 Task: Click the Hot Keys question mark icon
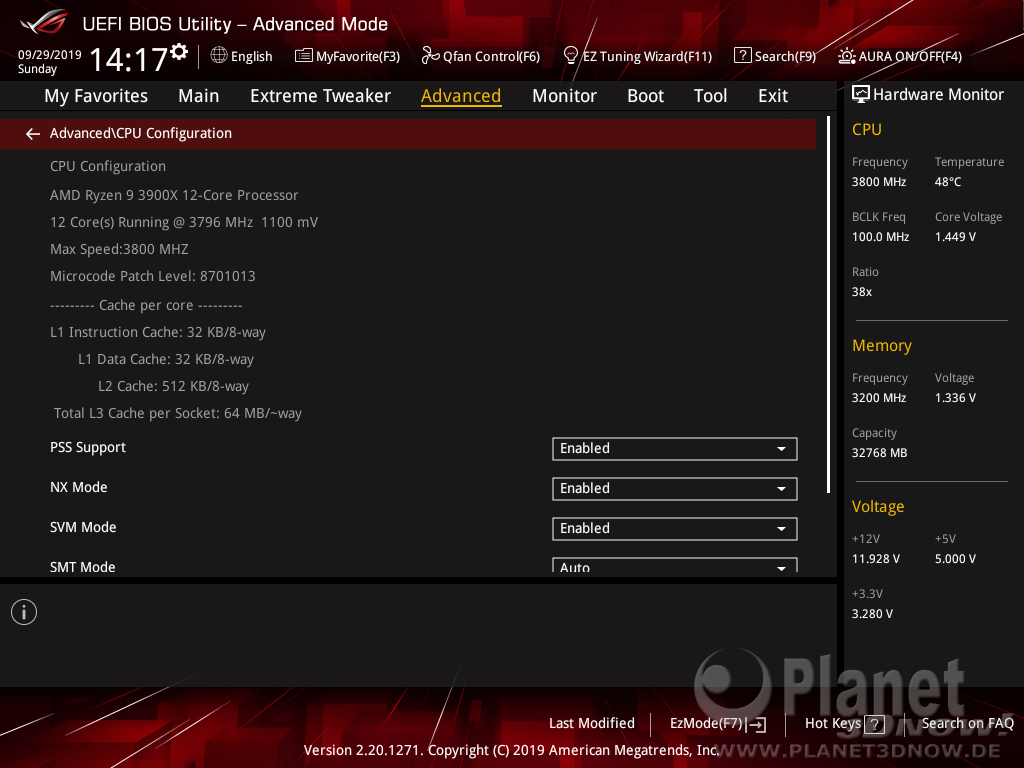tap(874, 724)
